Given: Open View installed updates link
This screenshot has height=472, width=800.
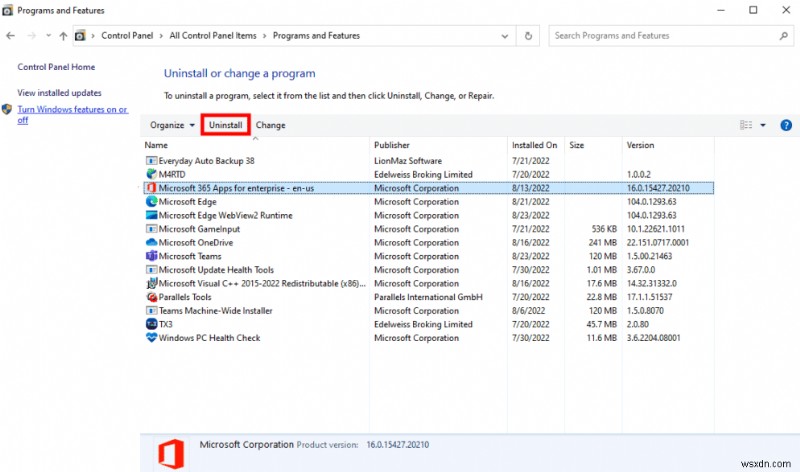Looking at the screenshot, I should point(59,93).
